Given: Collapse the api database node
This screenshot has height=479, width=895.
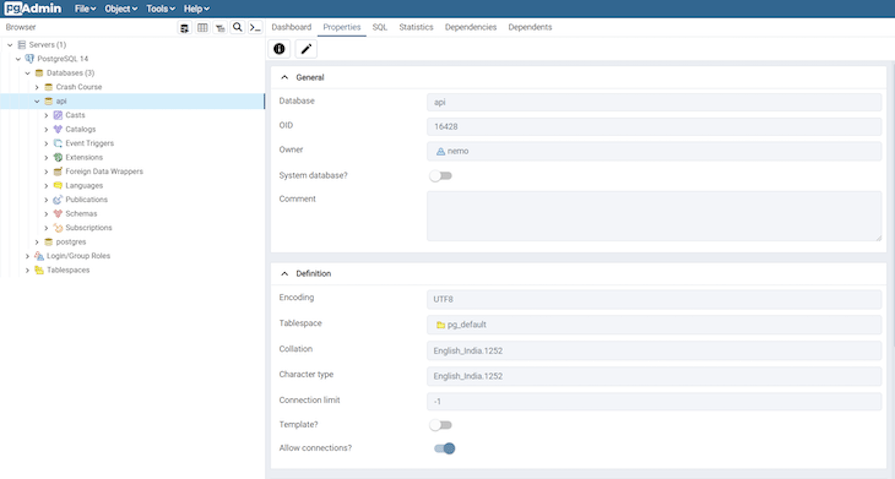Looking at the screenshot, I should (x=37, y=101).
